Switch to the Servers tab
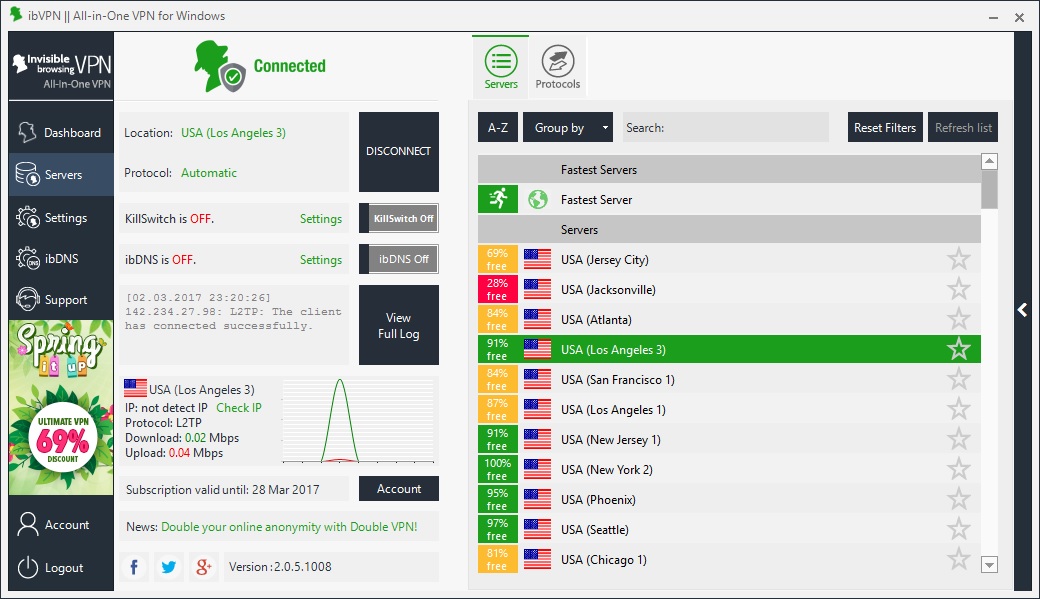 click(501, 66)
